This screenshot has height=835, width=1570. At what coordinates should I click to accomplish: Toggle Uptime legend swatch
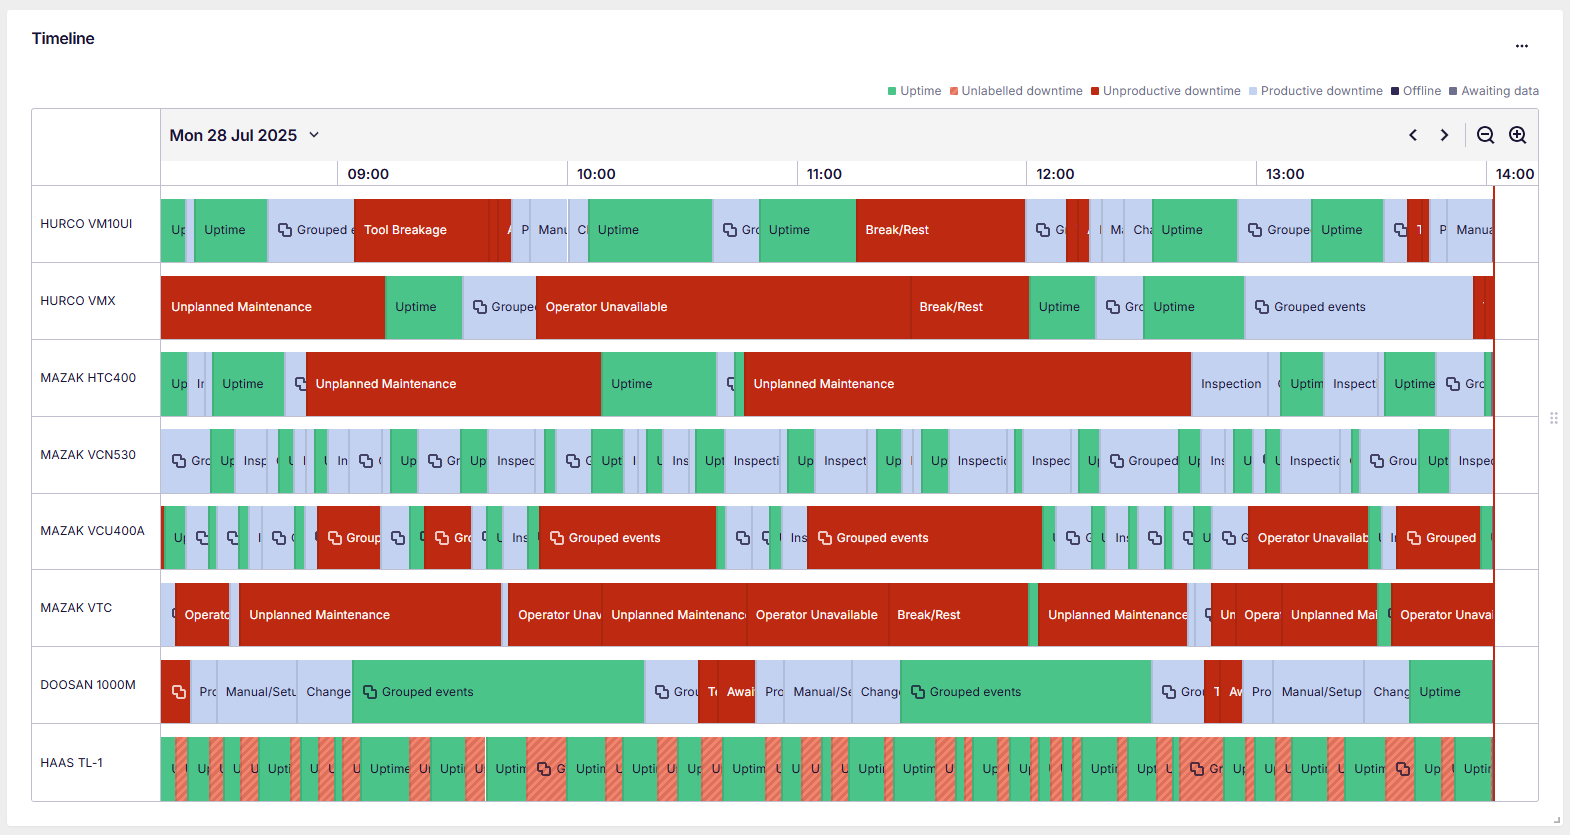pyautogui.click(x=892, y=91)
